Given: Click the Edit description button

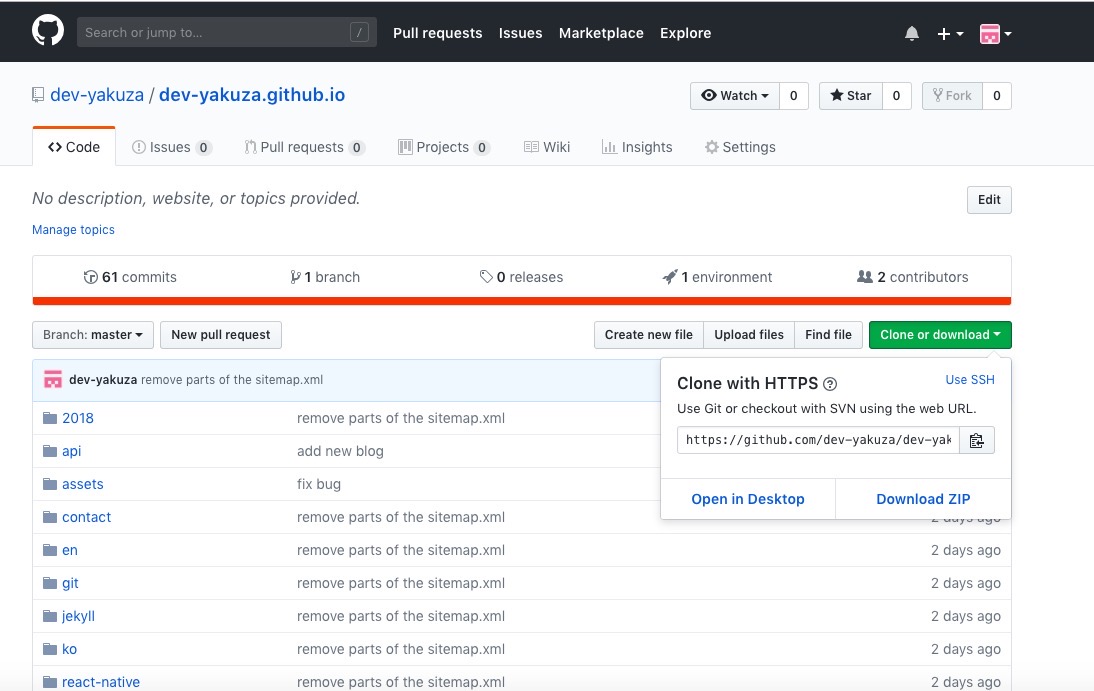Looking at the screenshot, I should (989, 200).
